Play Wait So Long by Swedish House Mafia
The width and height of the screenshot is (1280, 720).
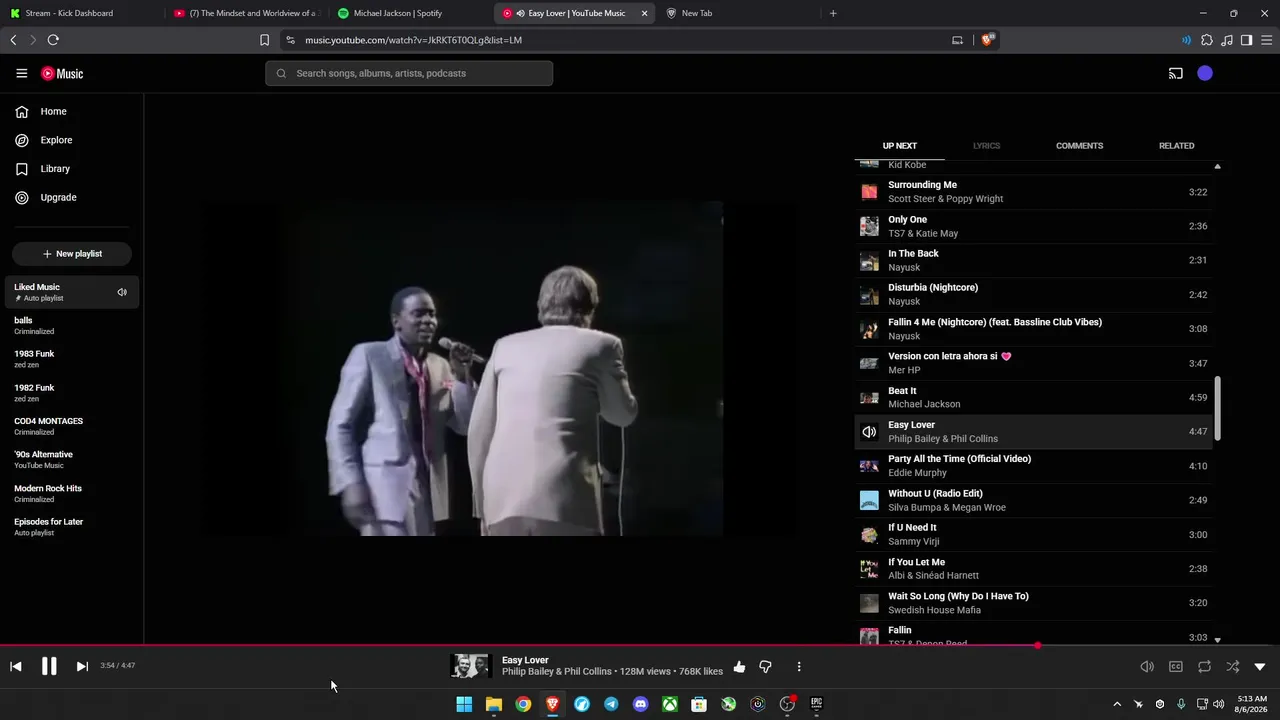click(1033, 603)
